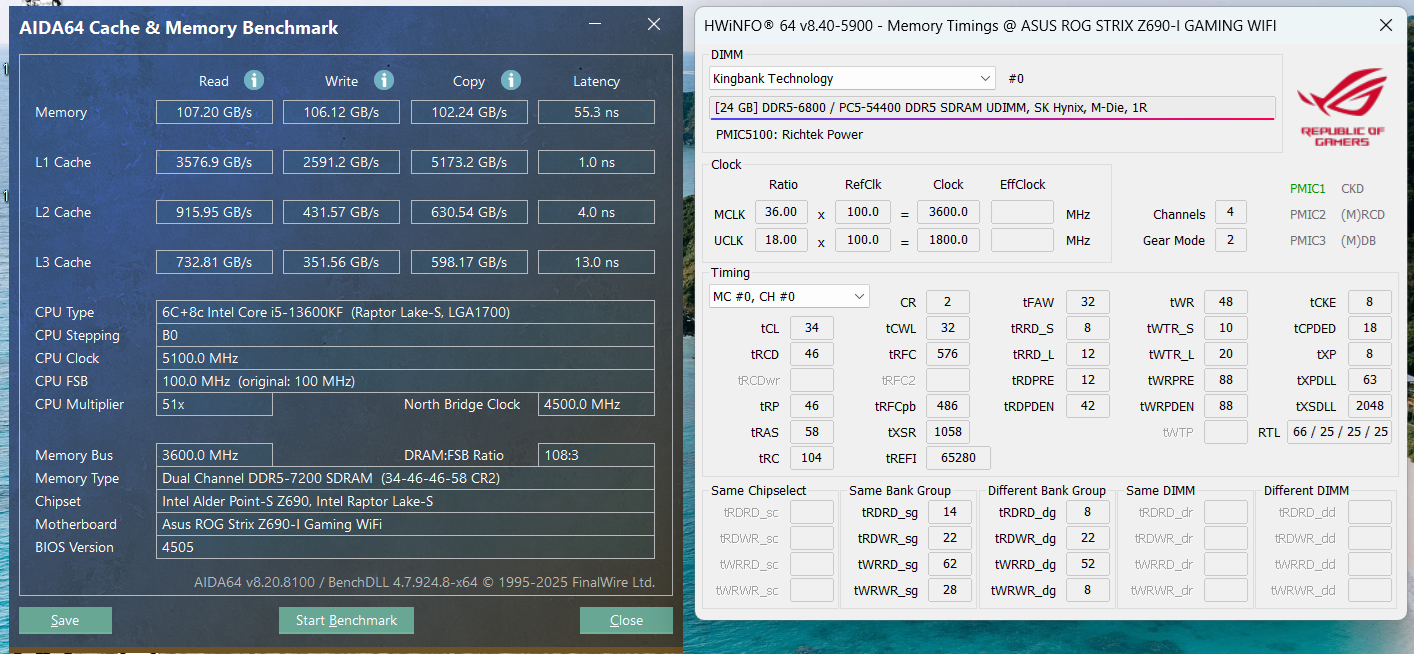
Task: Click tRFC value 576
Action: (948, 354)
